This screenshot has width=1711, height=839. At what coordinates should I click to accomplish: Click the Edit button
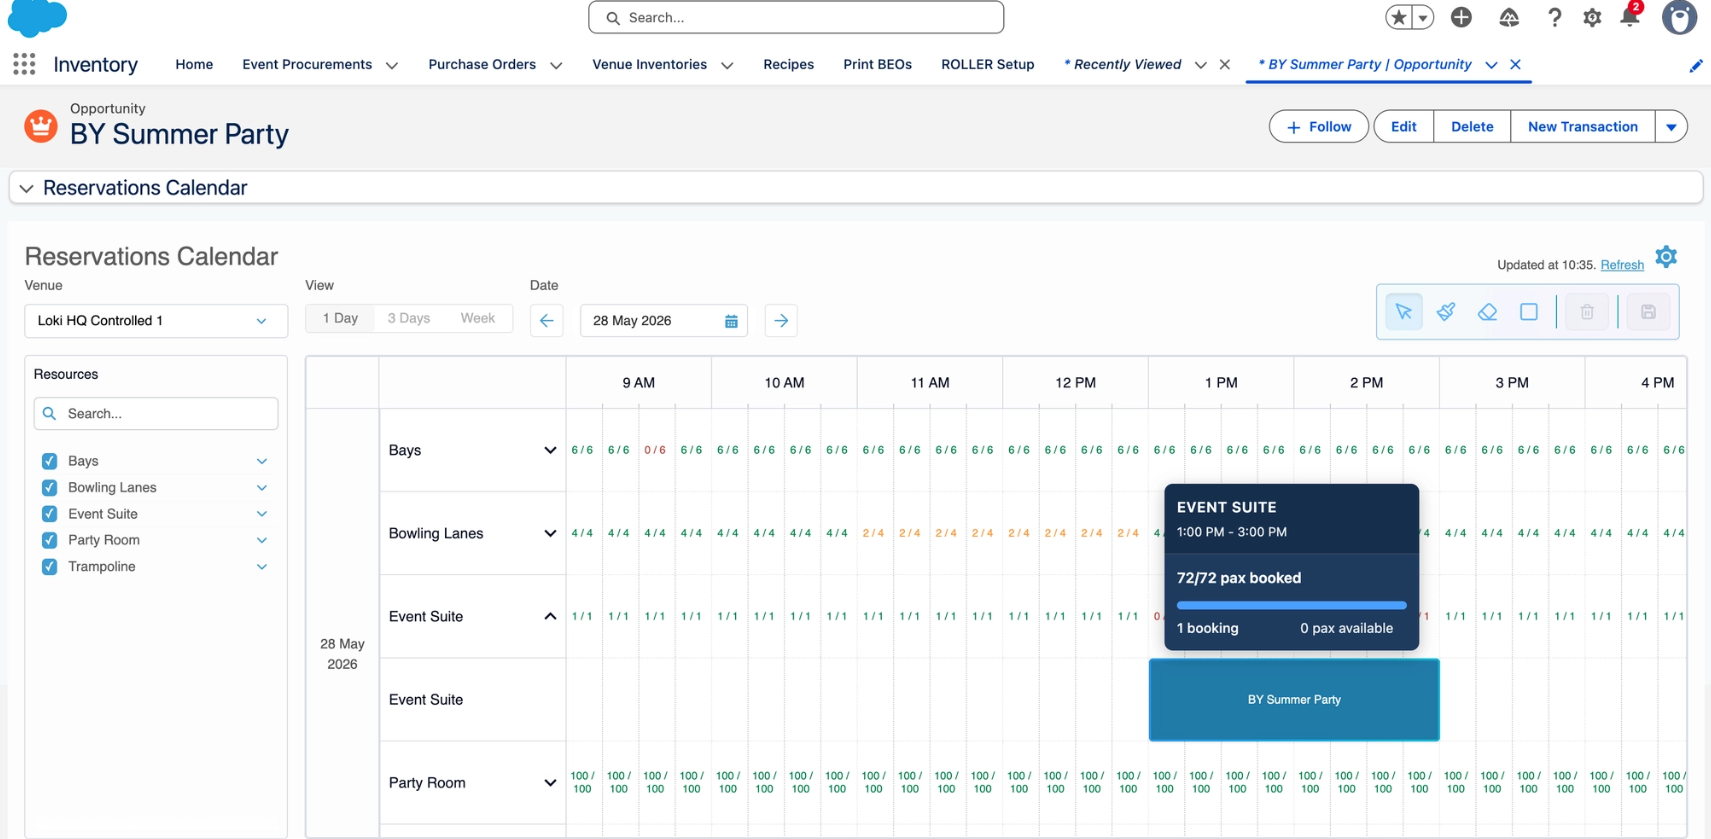(x=1404, y=127)
